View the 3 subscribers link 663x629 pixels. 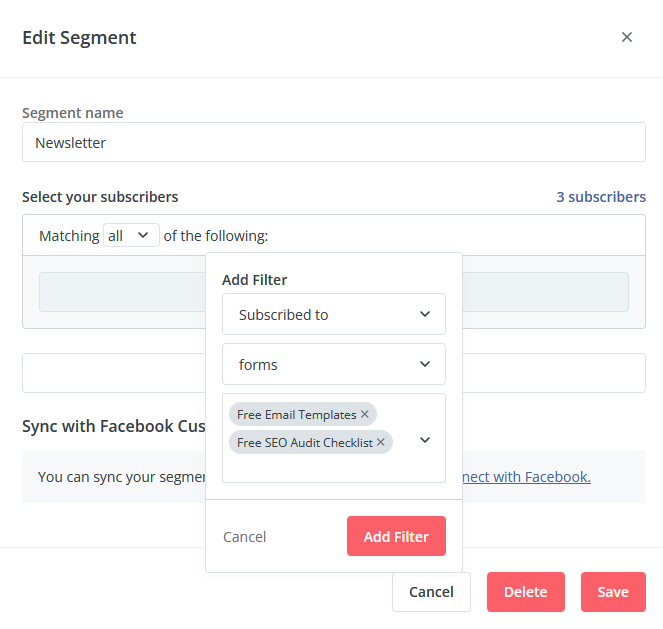point(601,197)
